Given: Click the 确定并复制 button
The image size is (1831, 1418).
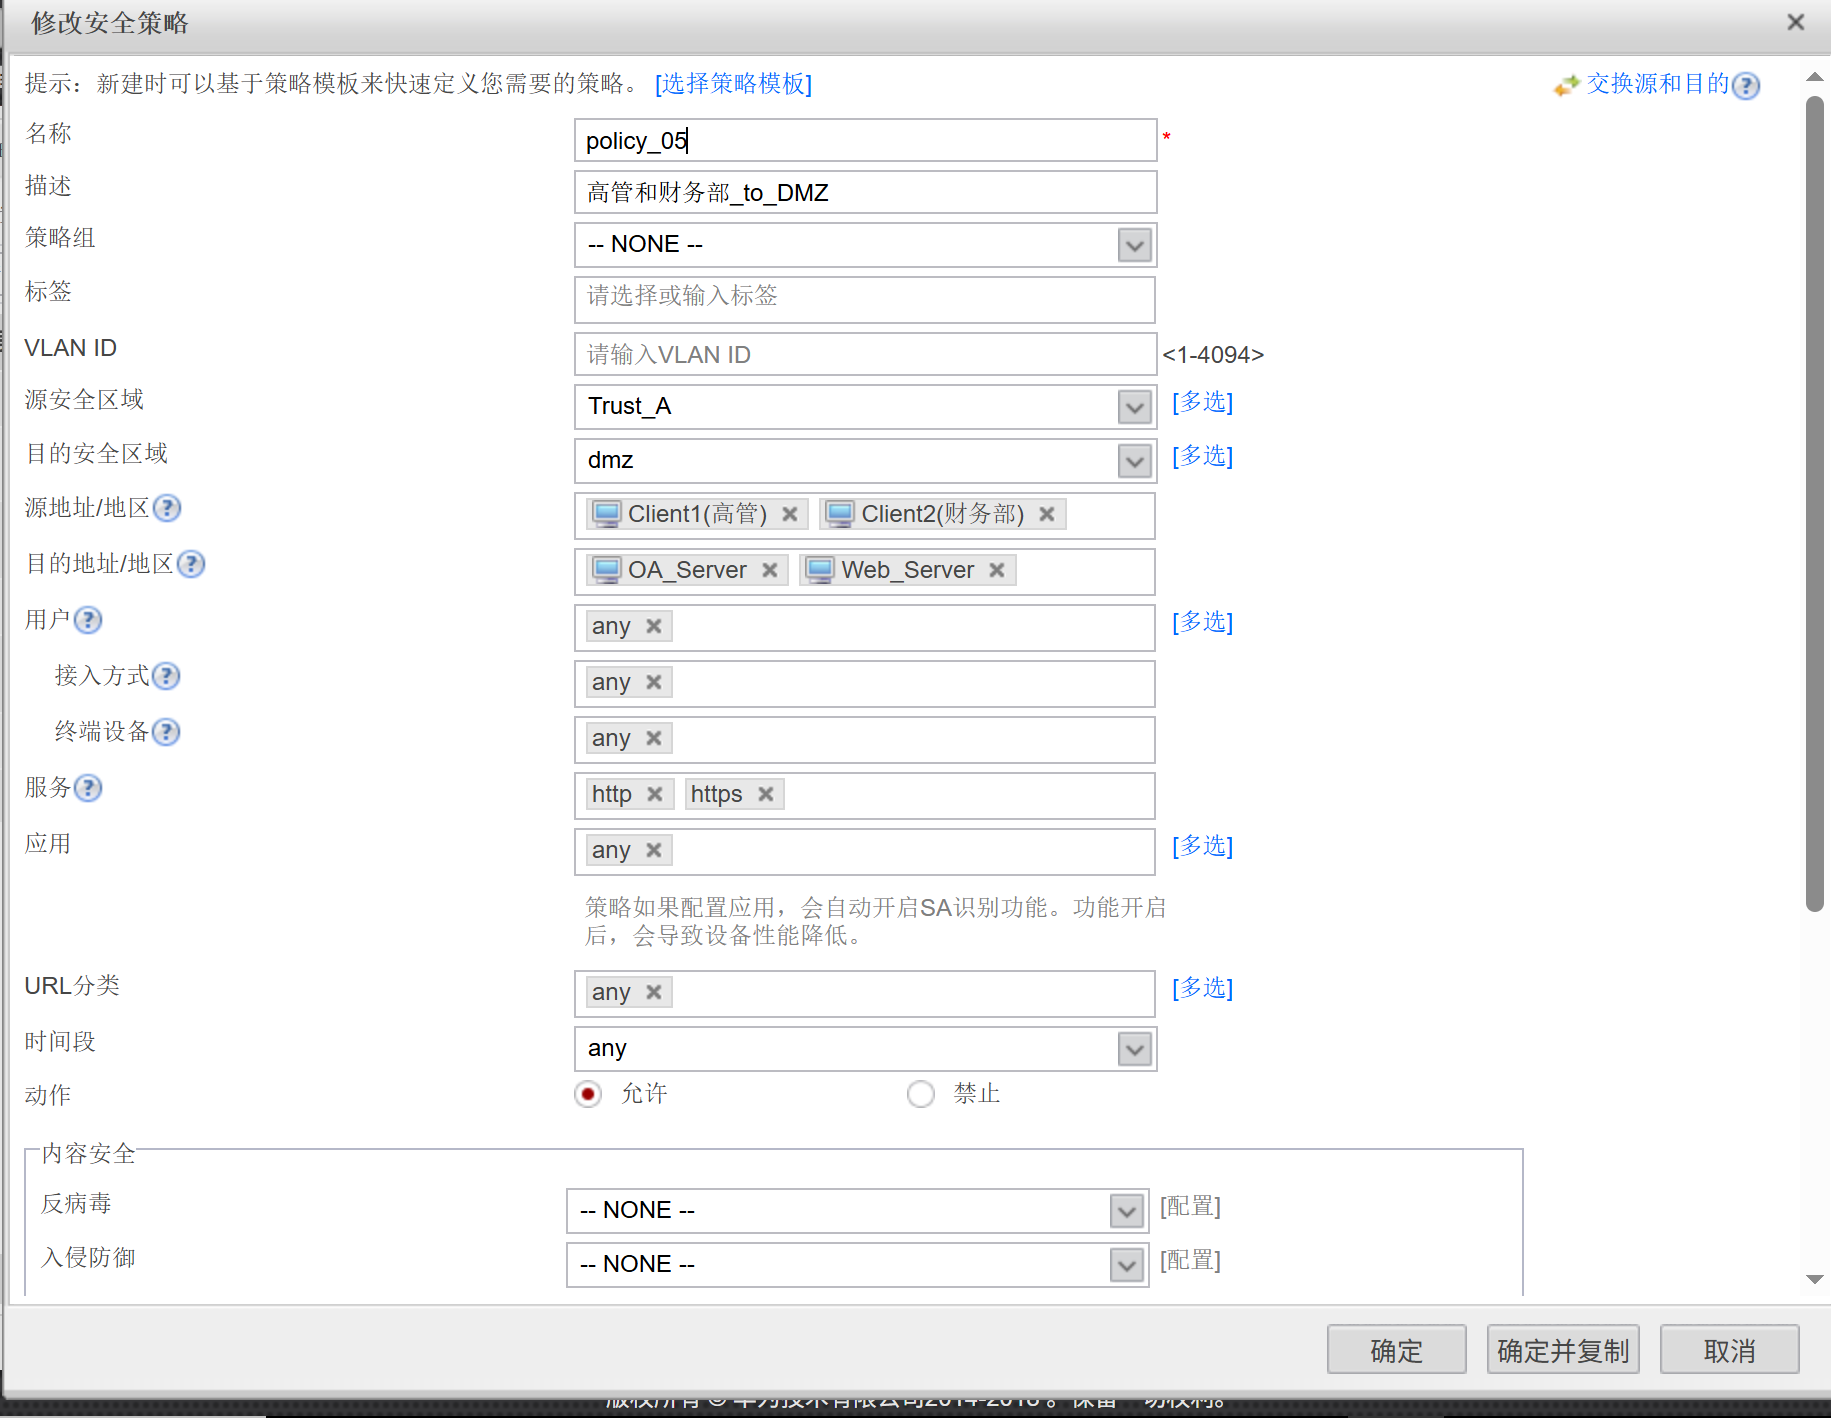Looking at the screenshot, I should coord(1563,1350).
